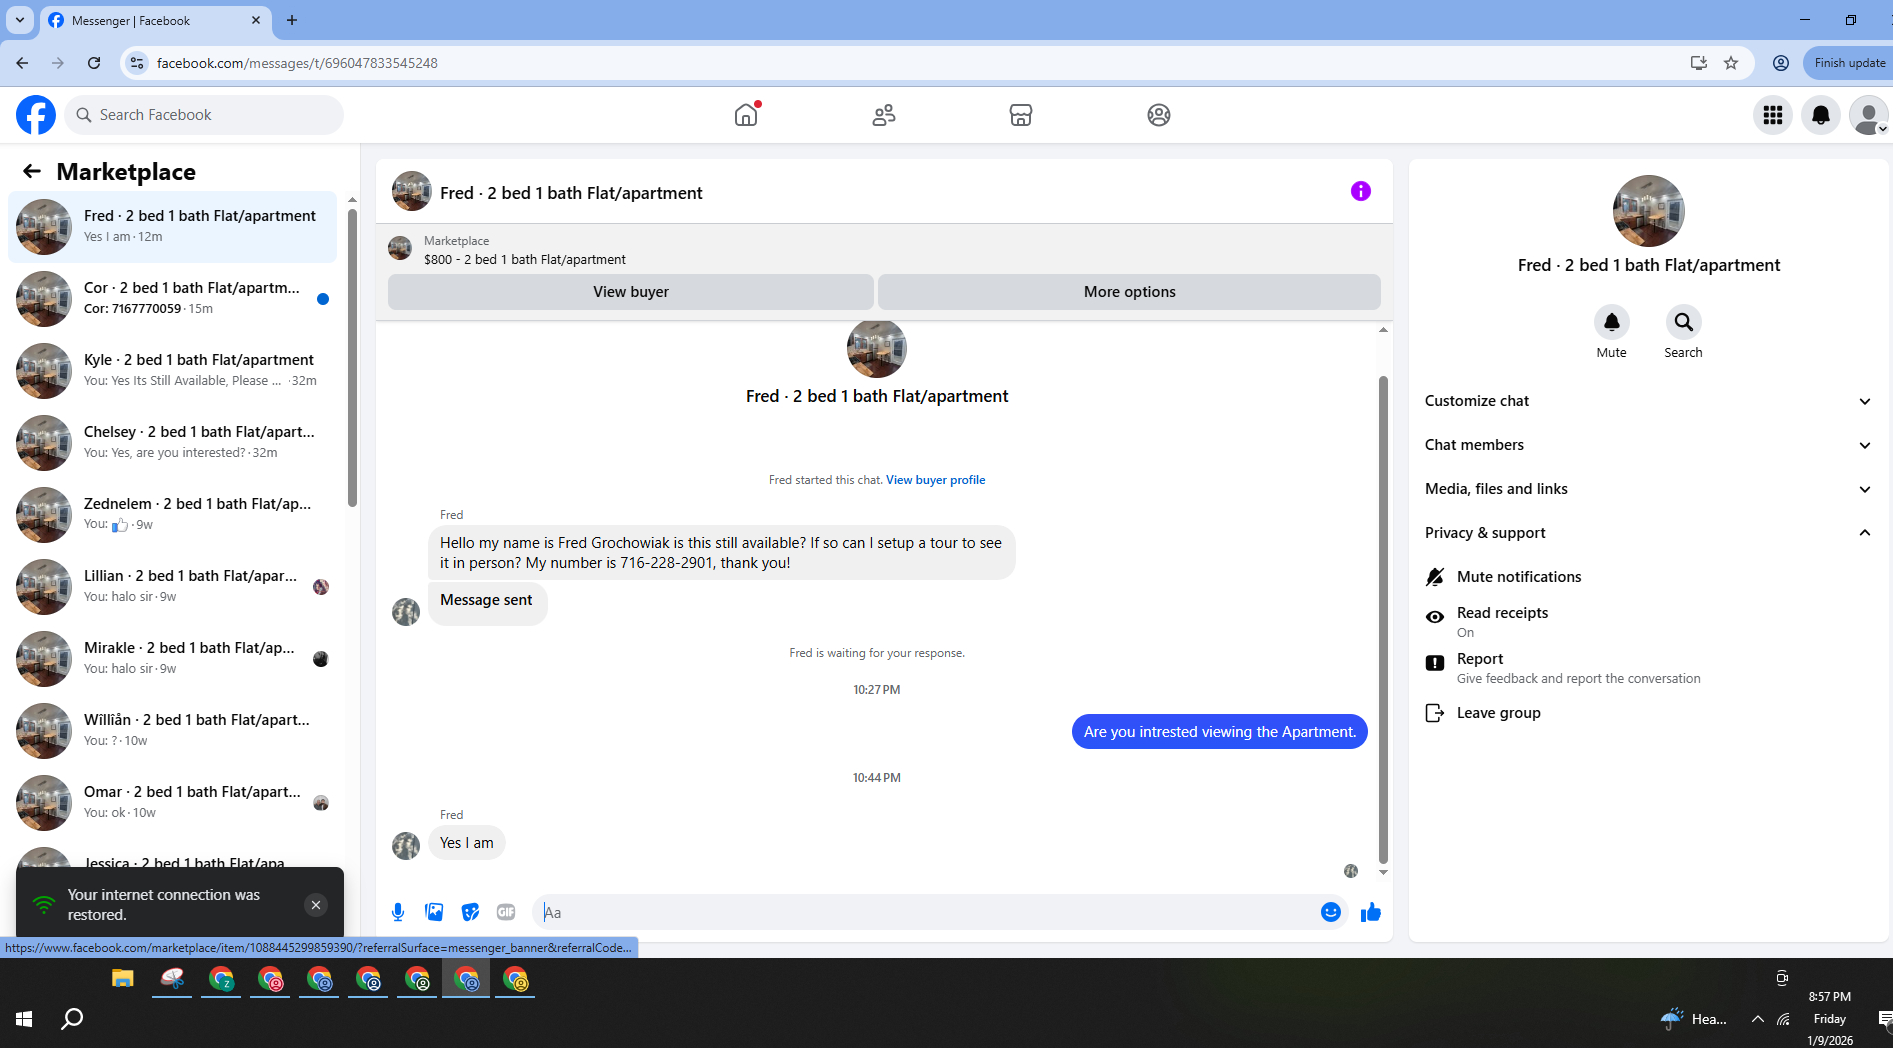
Task: Expand Media, files and links section
Action: [x=1649, y=489]
